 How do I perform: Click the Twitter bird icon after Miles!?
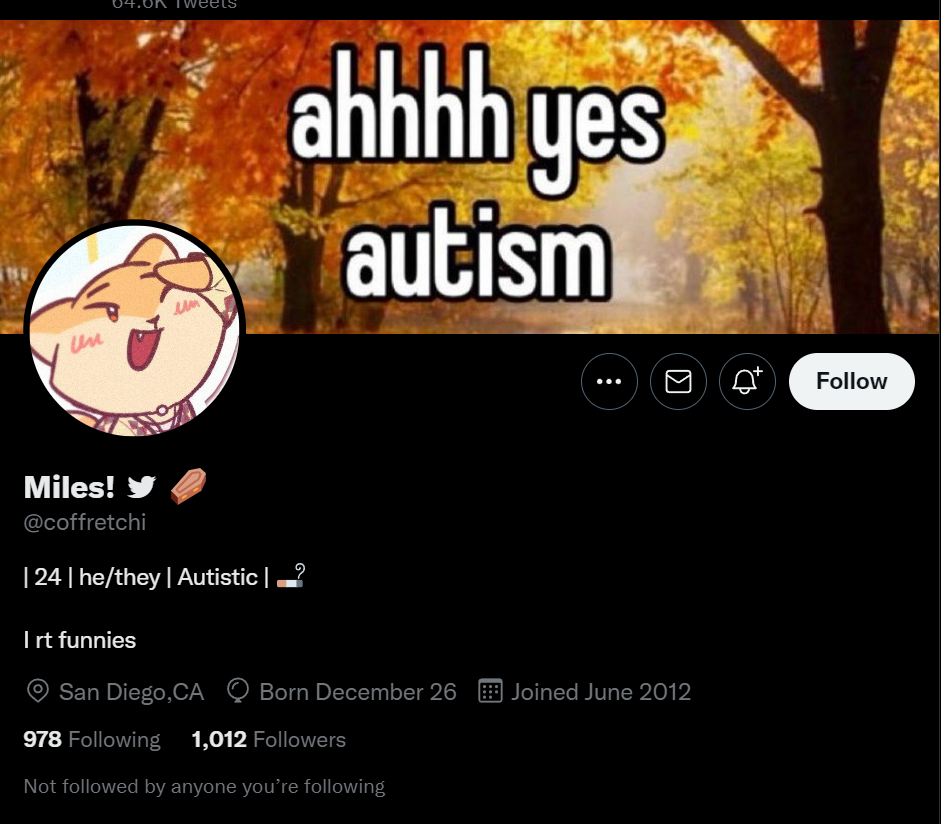coord(142,487)
